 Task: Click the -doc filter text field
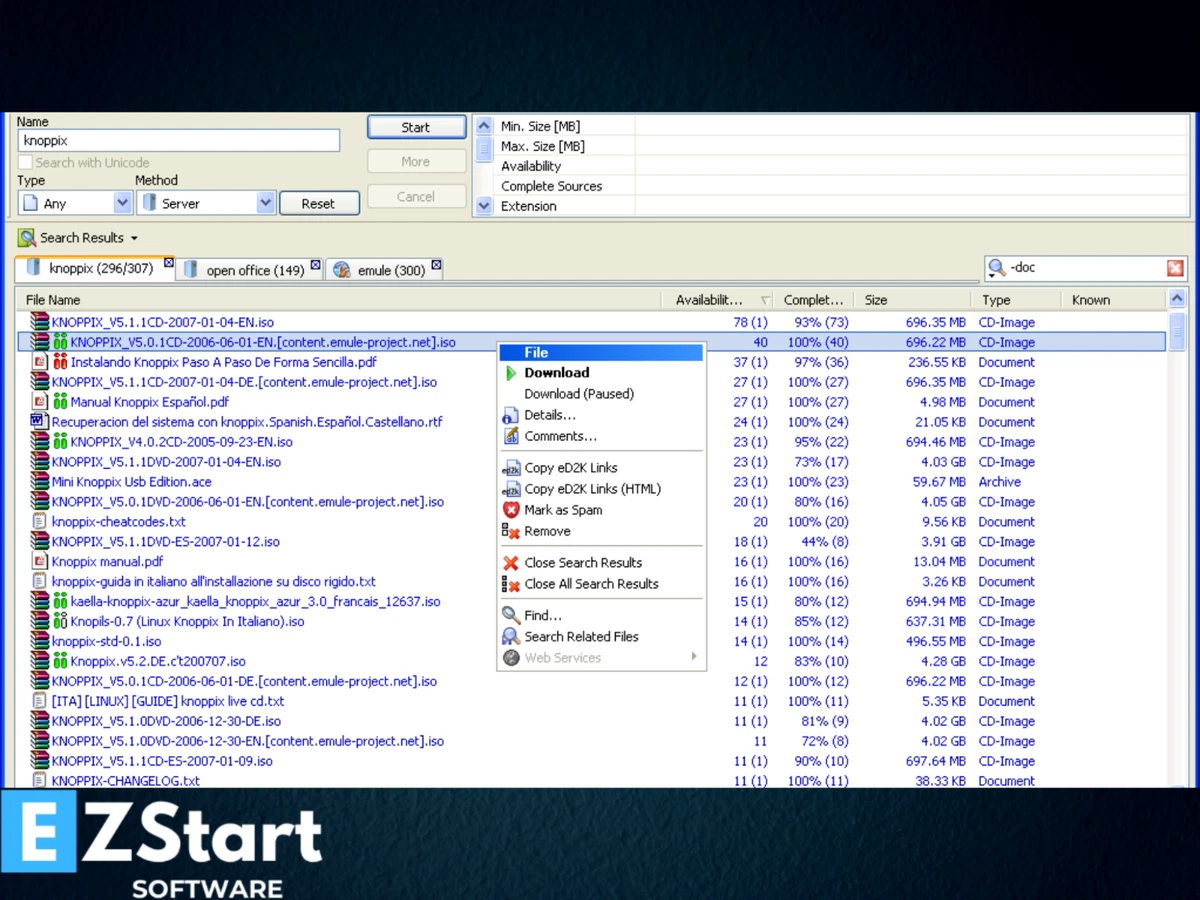(x=1086, y=268)
